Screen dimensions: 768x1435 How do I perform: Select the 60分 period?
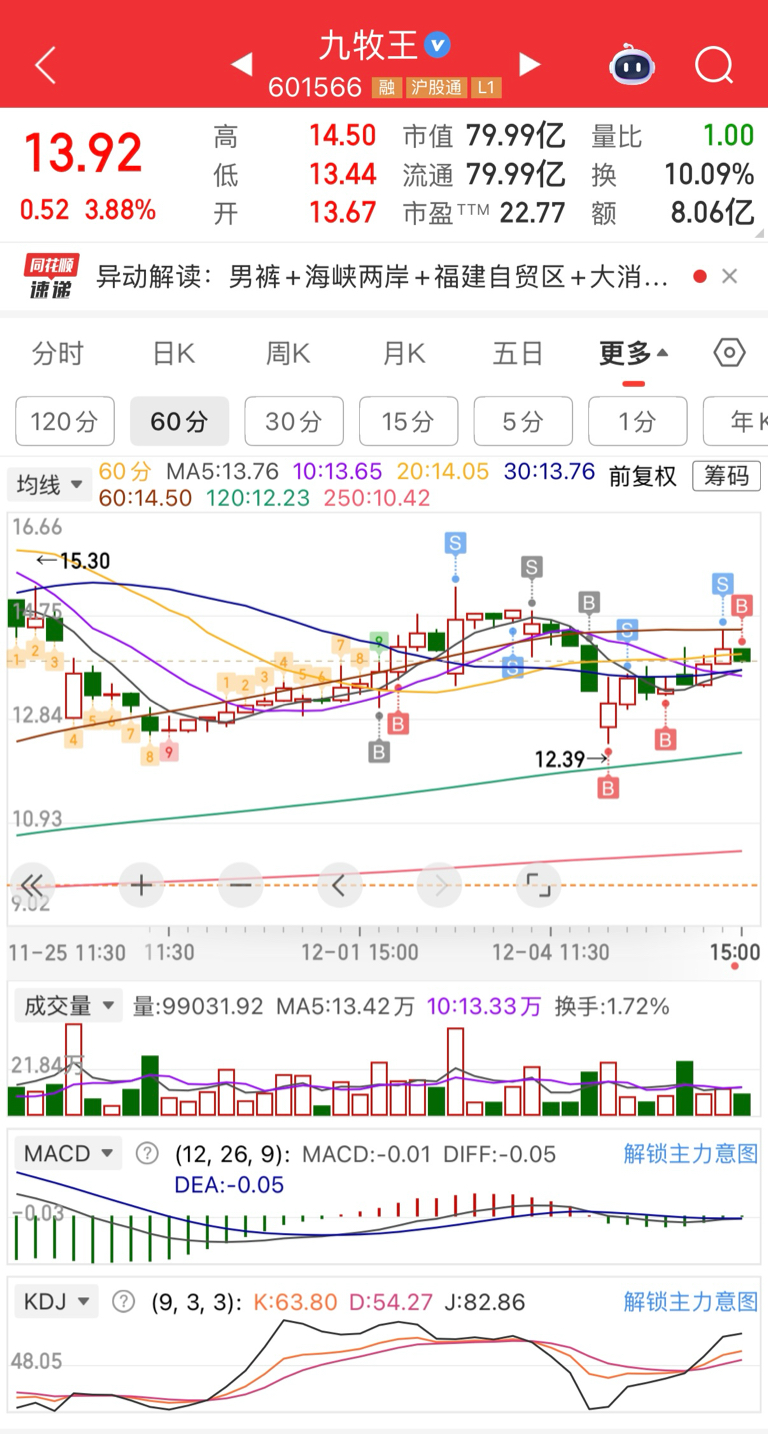click(x=179, y=421)
